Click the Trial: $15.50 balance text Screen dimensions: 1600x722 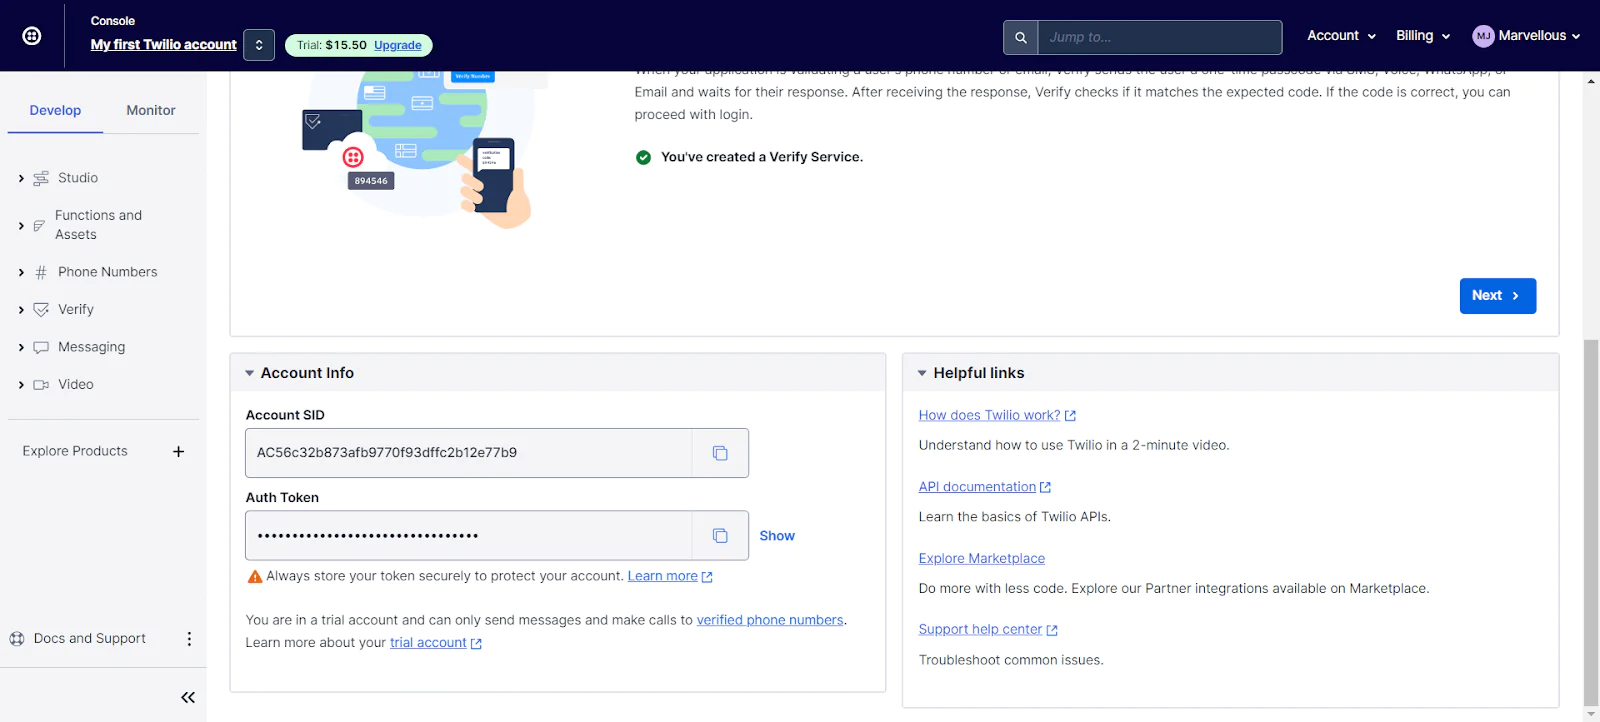pyautogui.click(x=332, y=45)
